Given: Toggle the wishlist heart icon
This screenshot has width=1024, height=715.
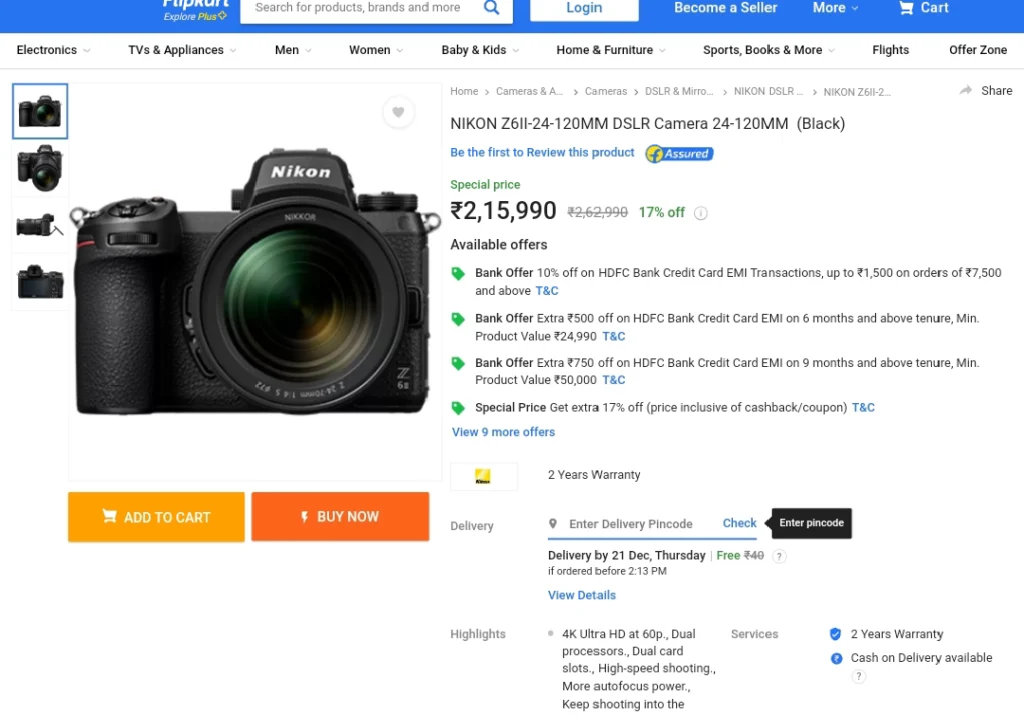Looking at the screenshot, I should point(398,112).
